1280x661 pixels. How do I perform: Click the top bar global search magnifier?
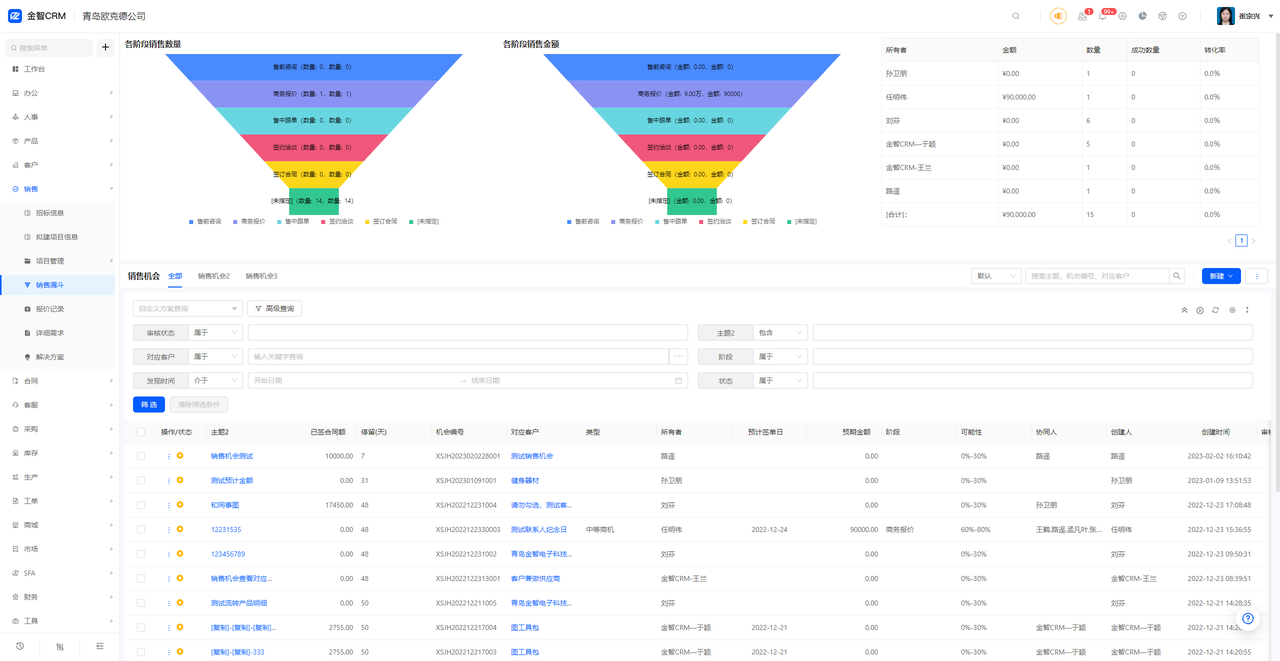point(1016,16)
